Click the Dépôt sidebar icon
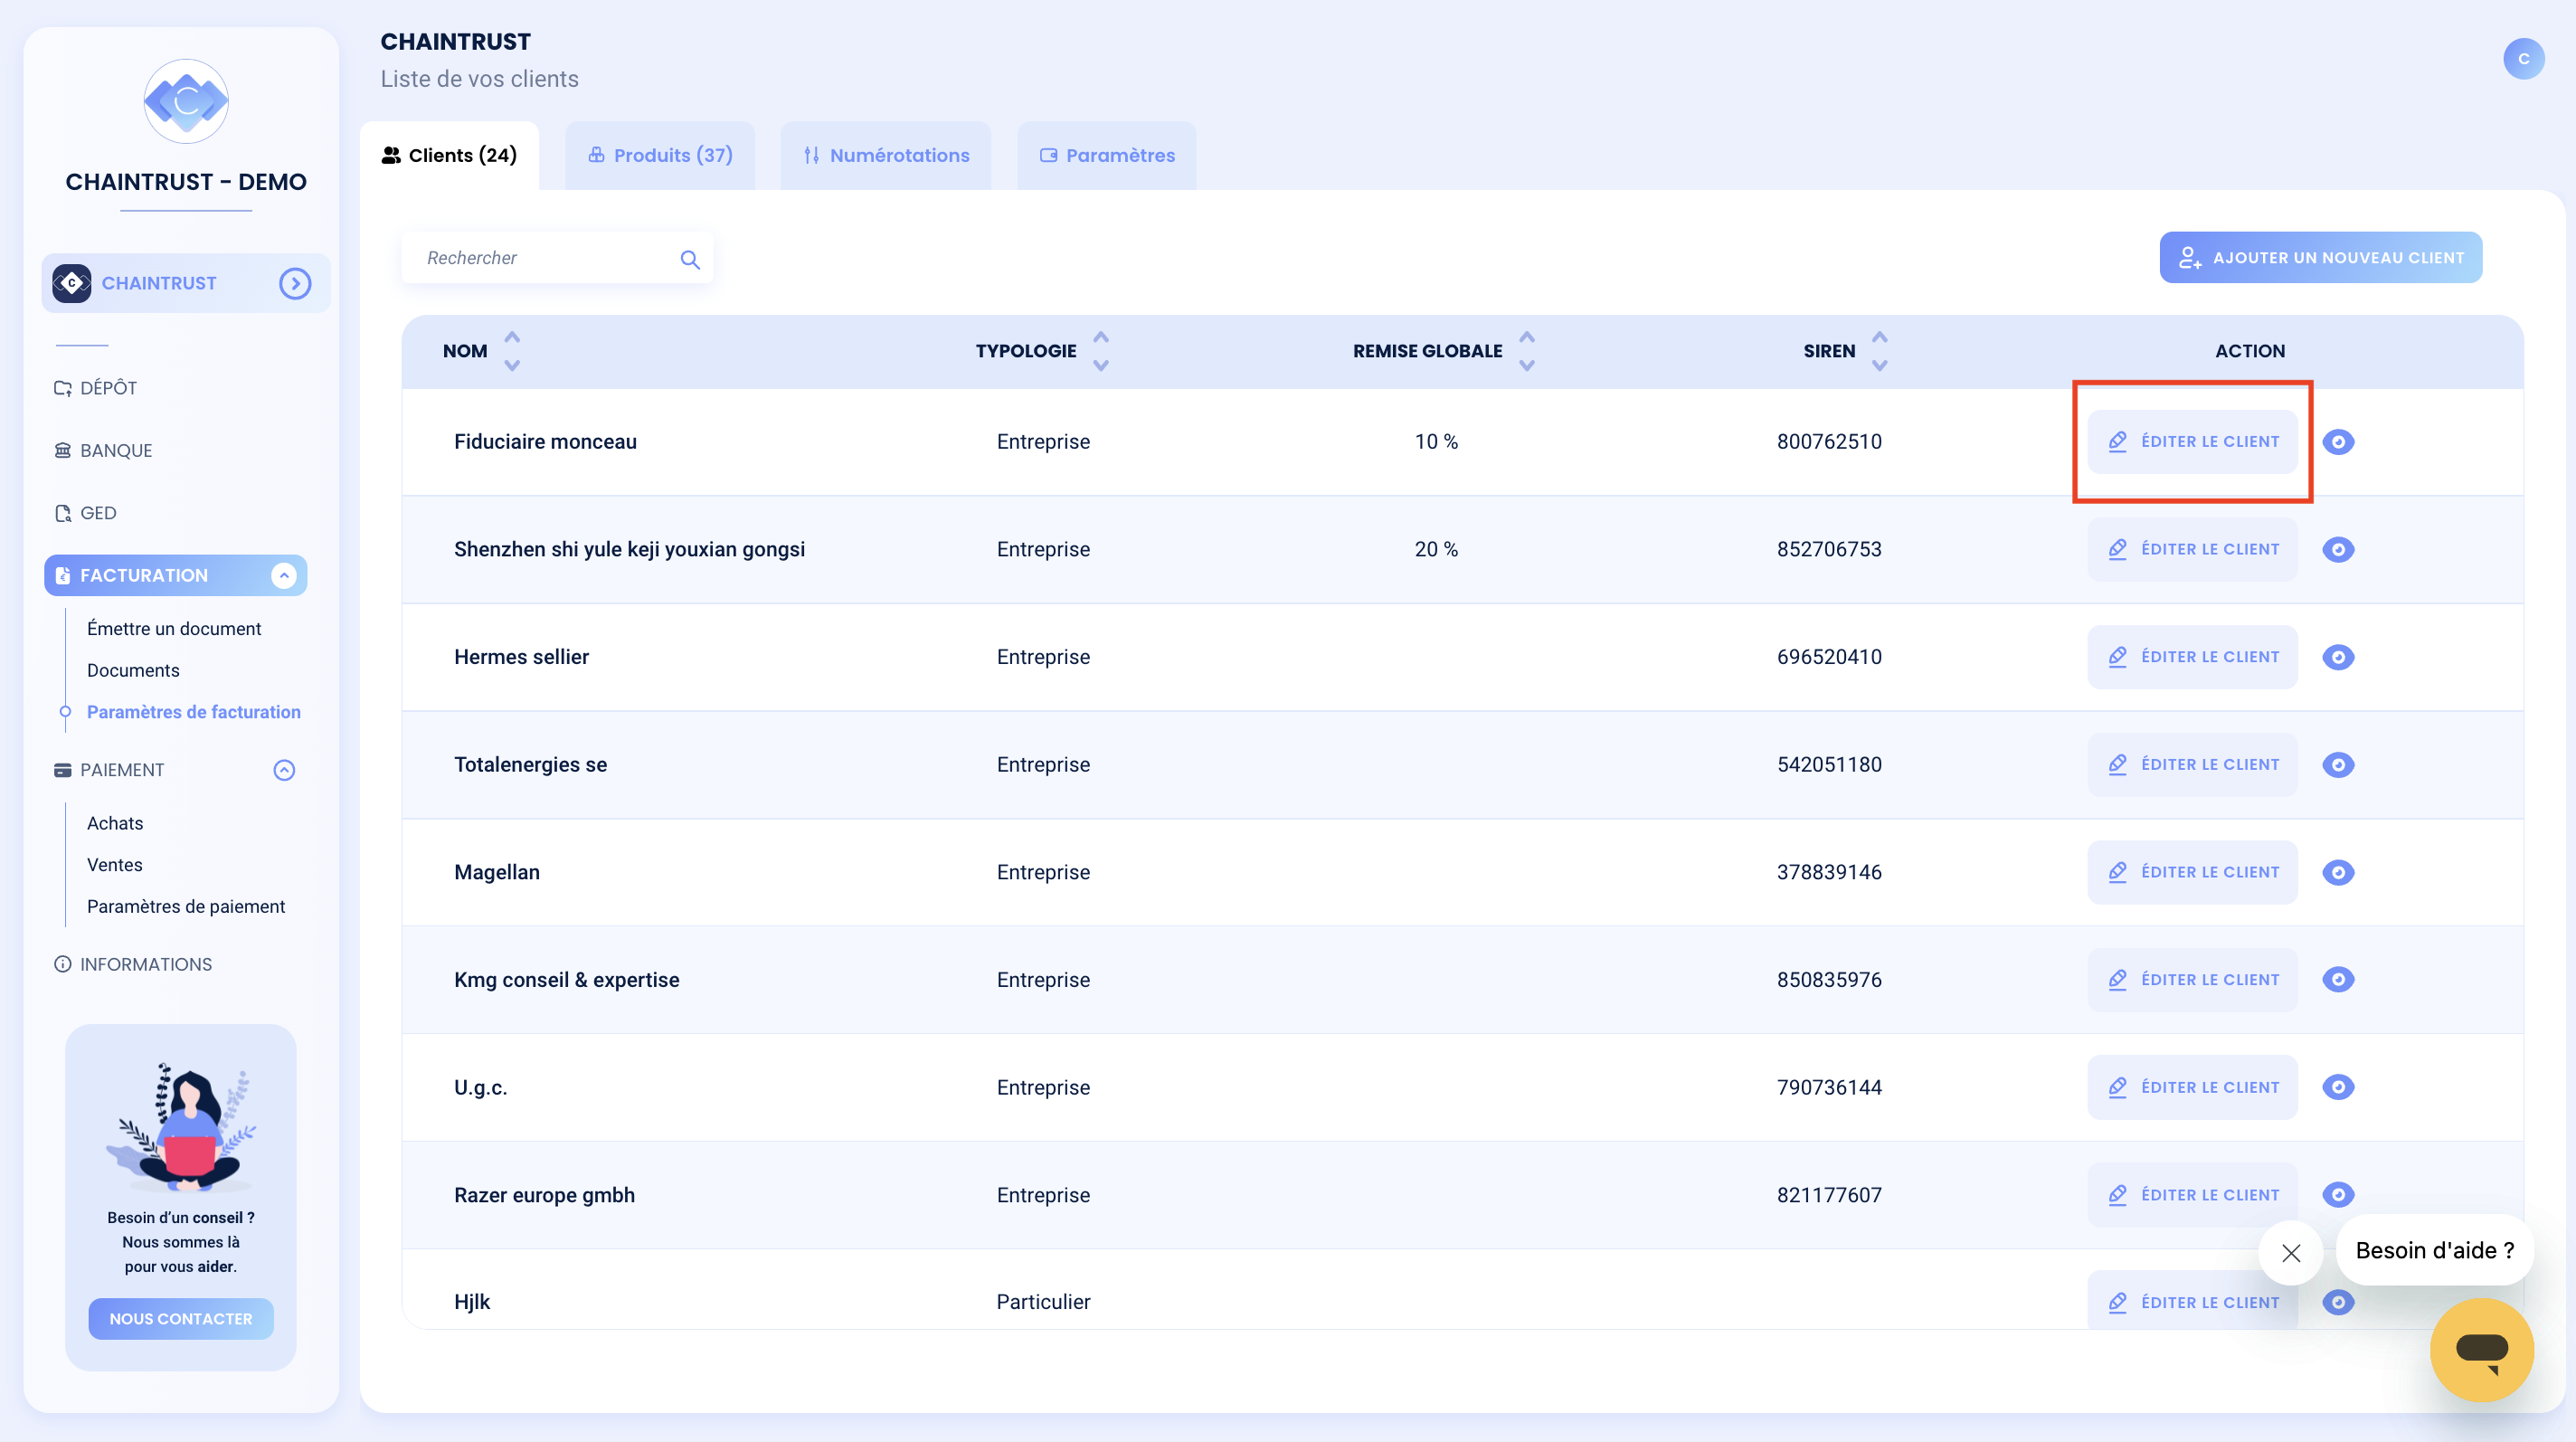Screen dimensions: 2576x1442 pos(62,388)
